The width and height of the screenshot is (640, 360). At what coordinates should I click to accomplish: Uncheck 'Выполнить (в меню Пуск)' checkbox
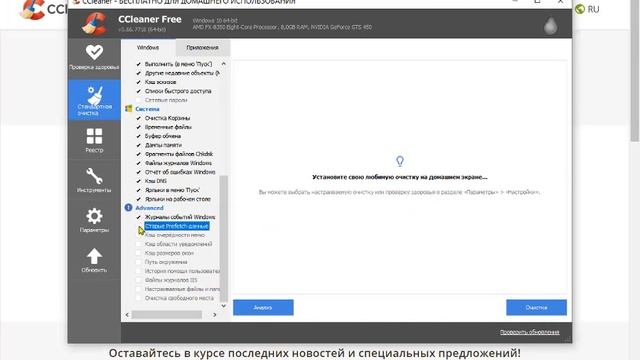(x=138, y=64)
